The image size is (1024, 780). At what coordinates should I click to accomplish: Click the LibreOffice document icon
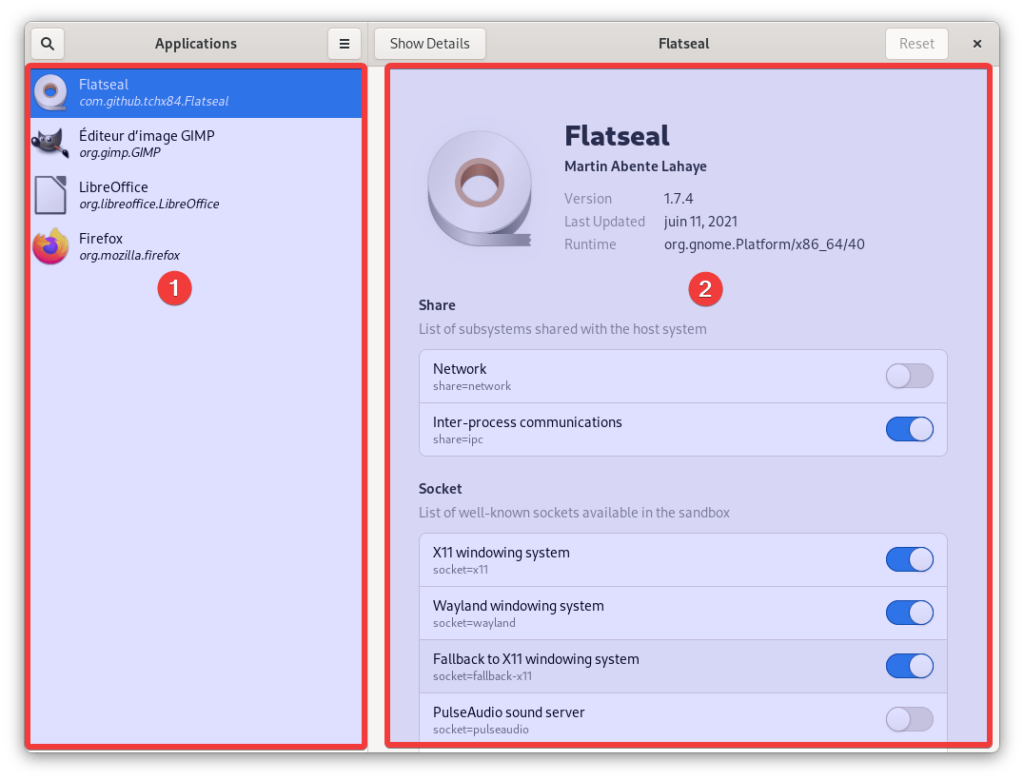click(x=51, y=195)
